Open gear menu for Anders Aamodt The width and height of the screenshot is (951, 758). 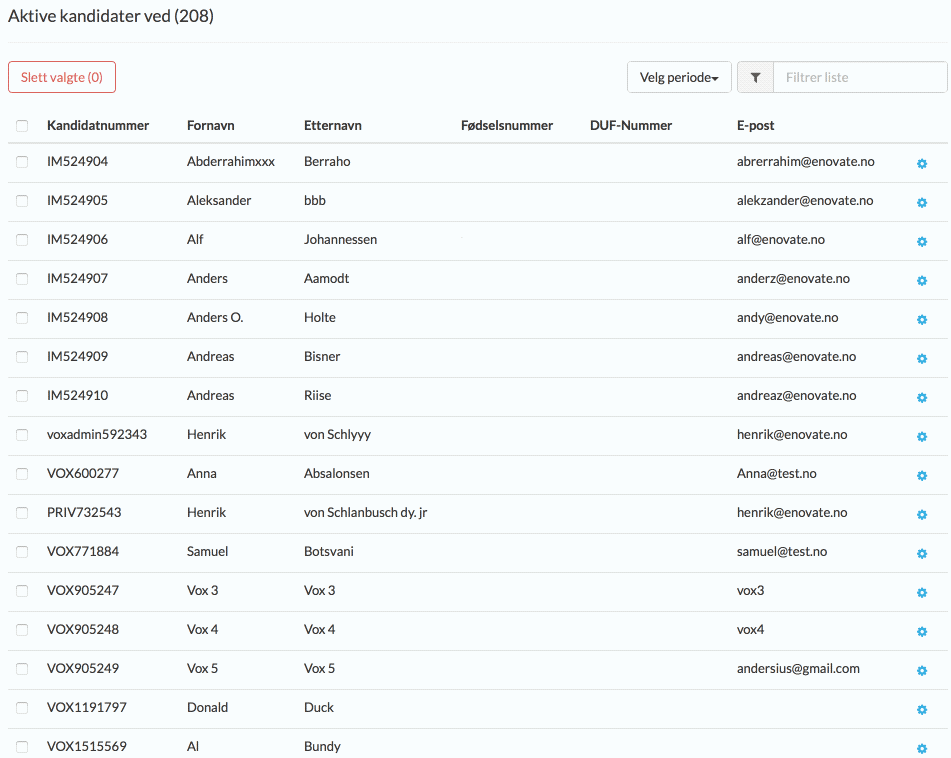coord(922,280)
